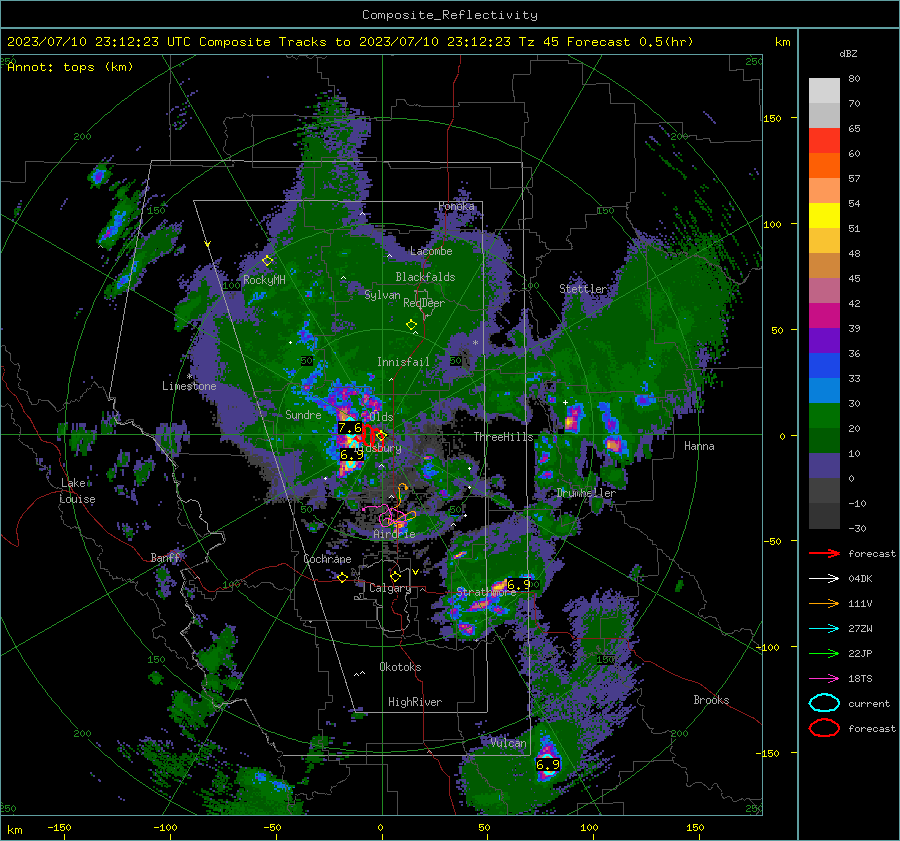
Task: Click the ThreeHills town label
Action: click(503, 437)
